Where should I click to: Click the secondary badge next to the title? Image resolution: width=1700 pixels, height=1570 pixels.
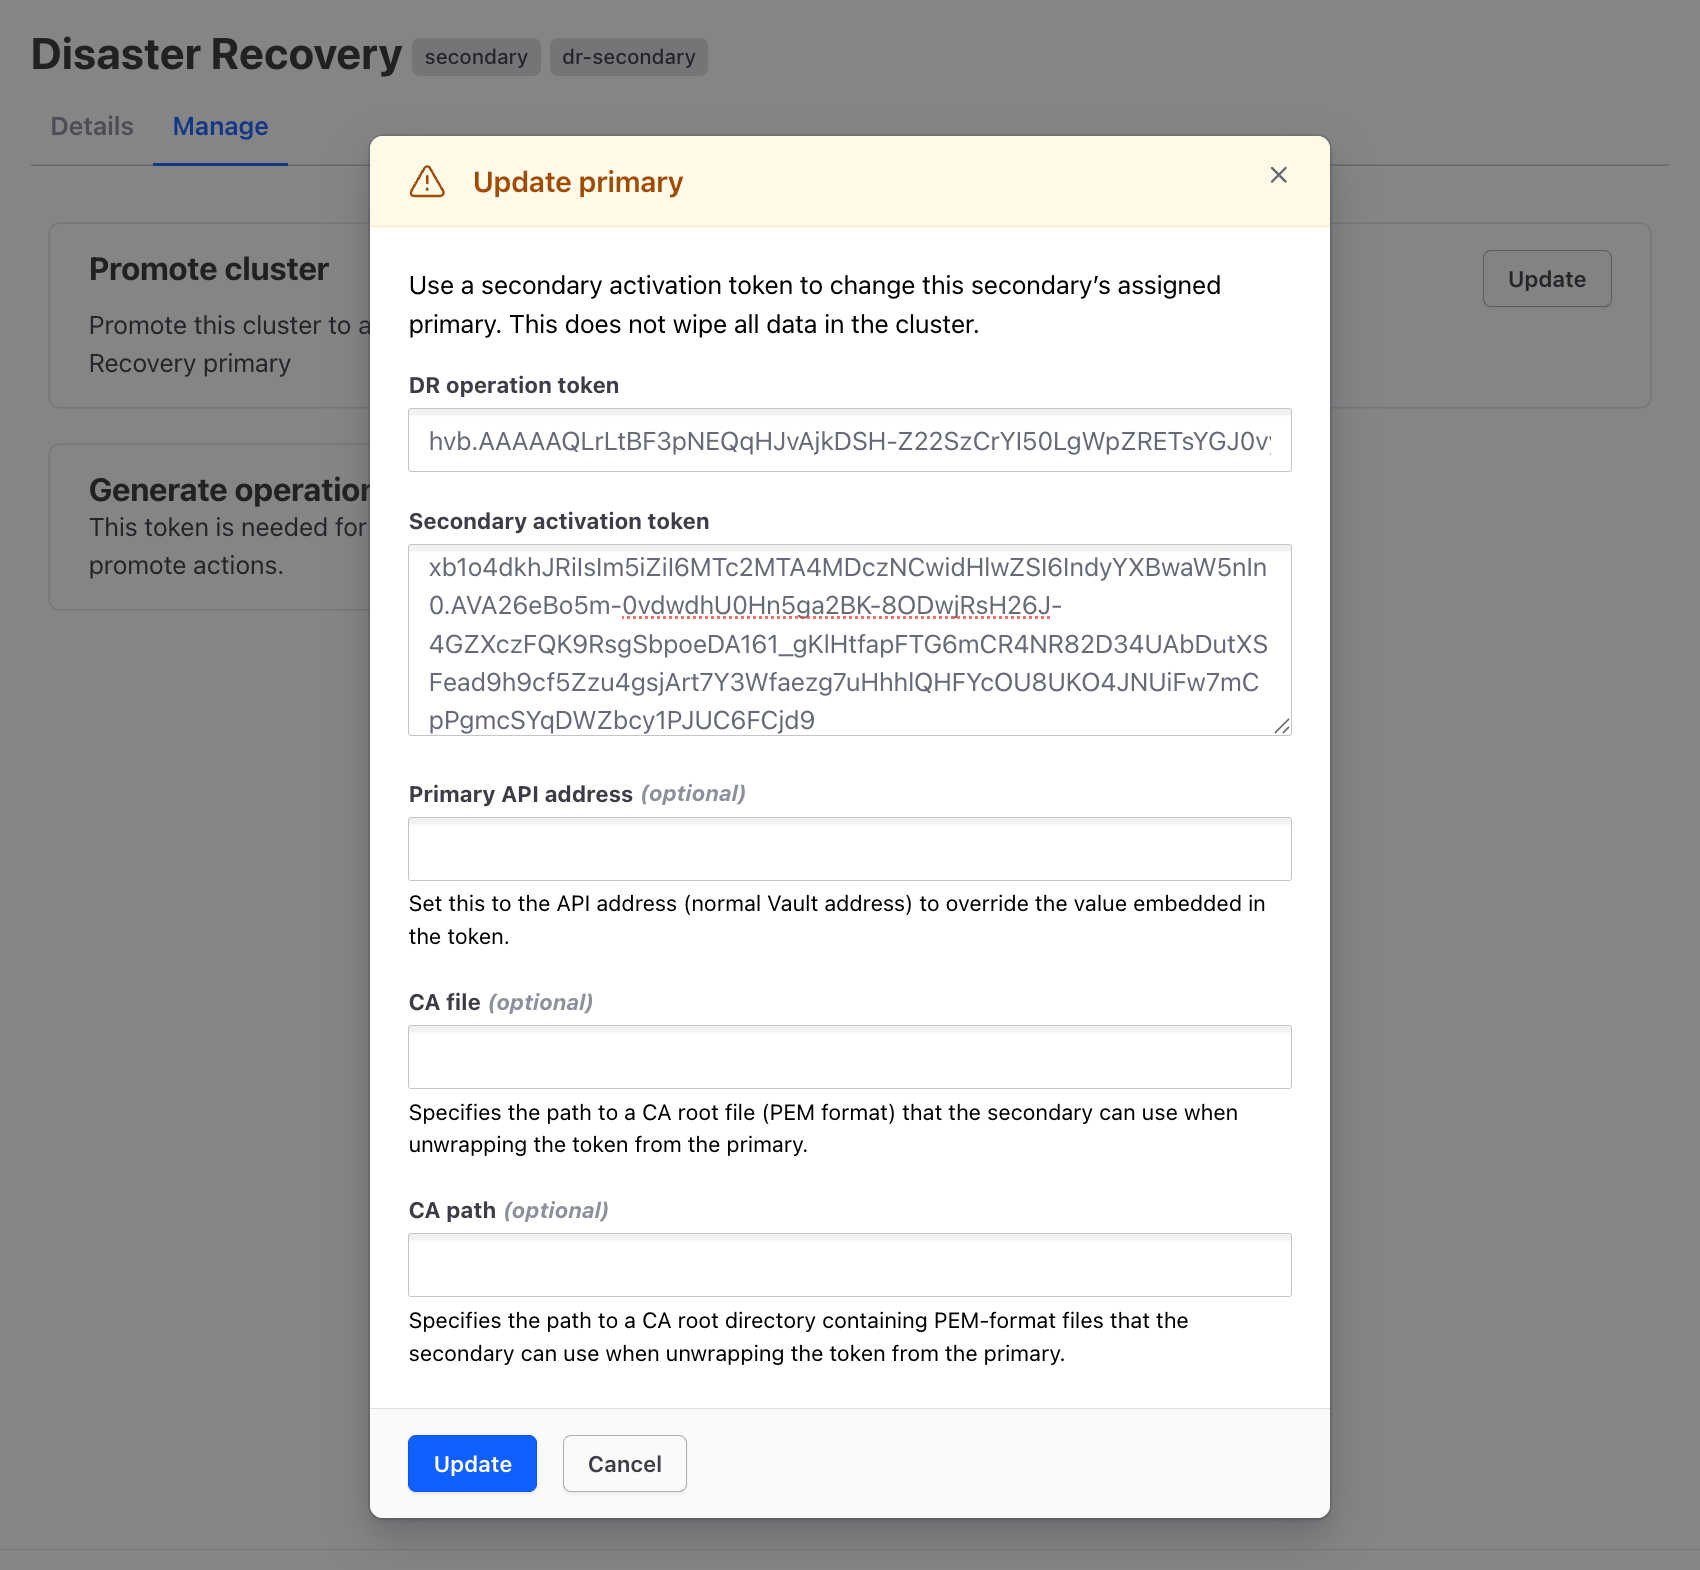click(x=476, y=57)
